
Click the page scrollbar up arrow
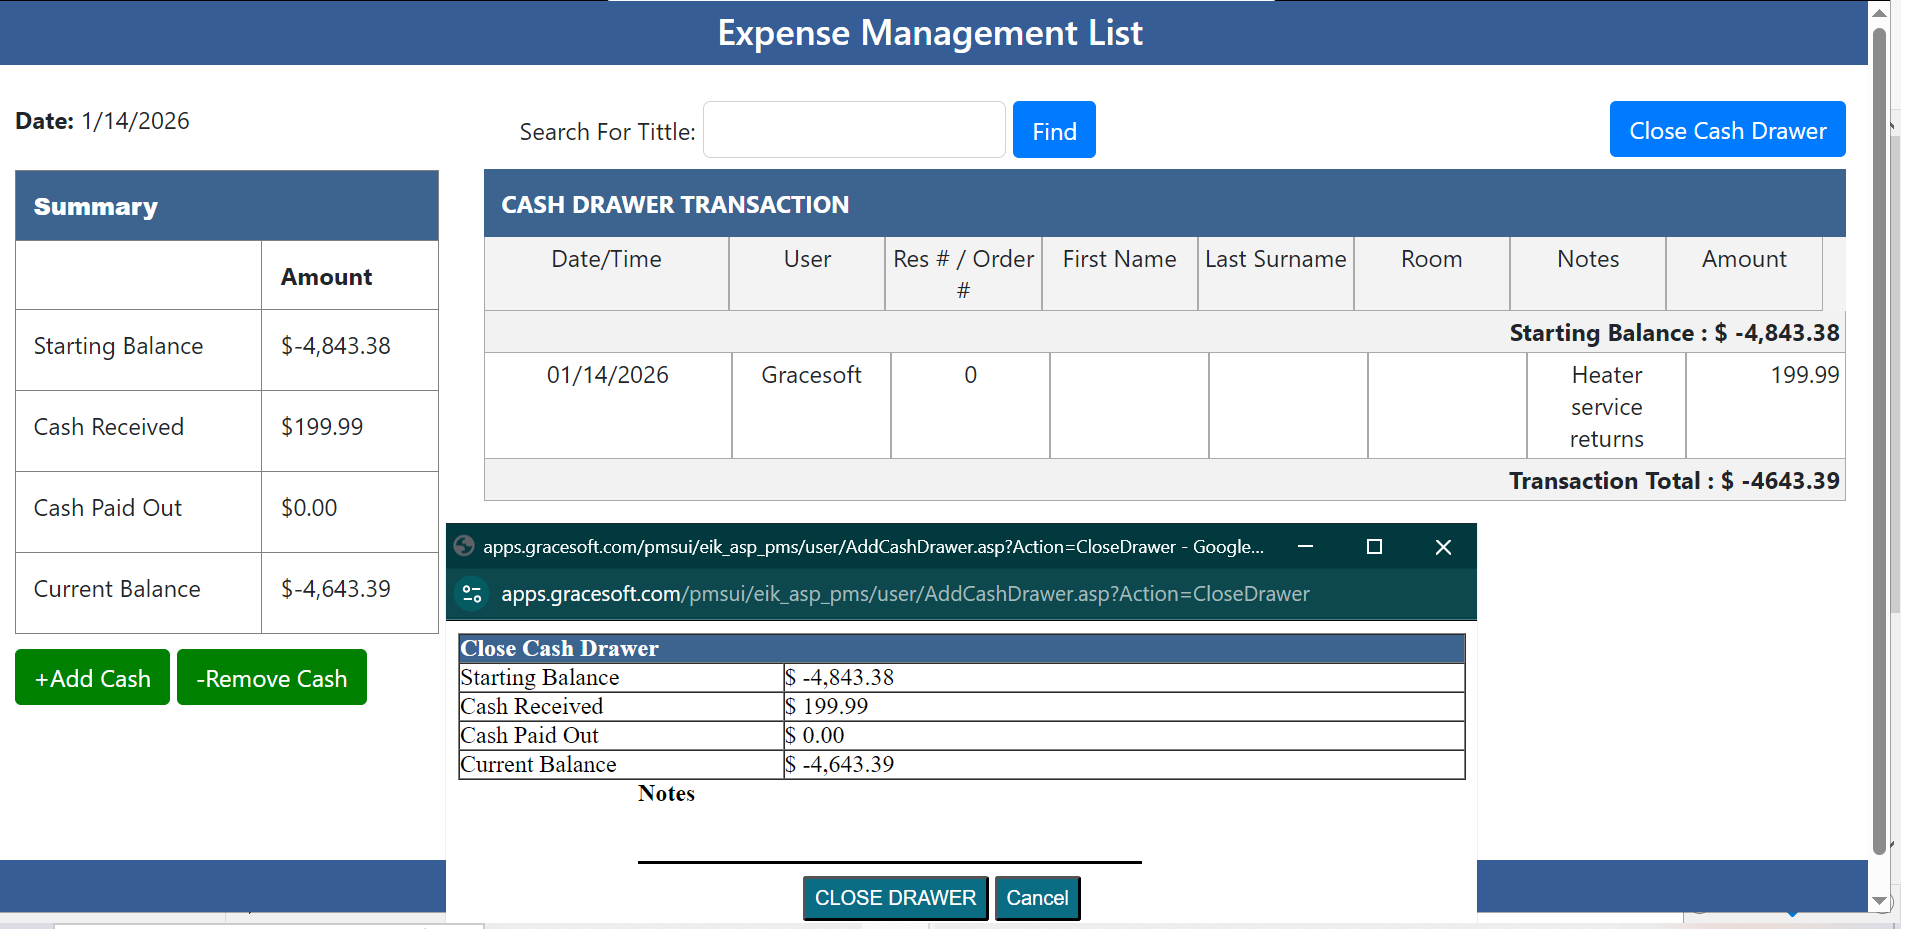tap(1879, 13)
